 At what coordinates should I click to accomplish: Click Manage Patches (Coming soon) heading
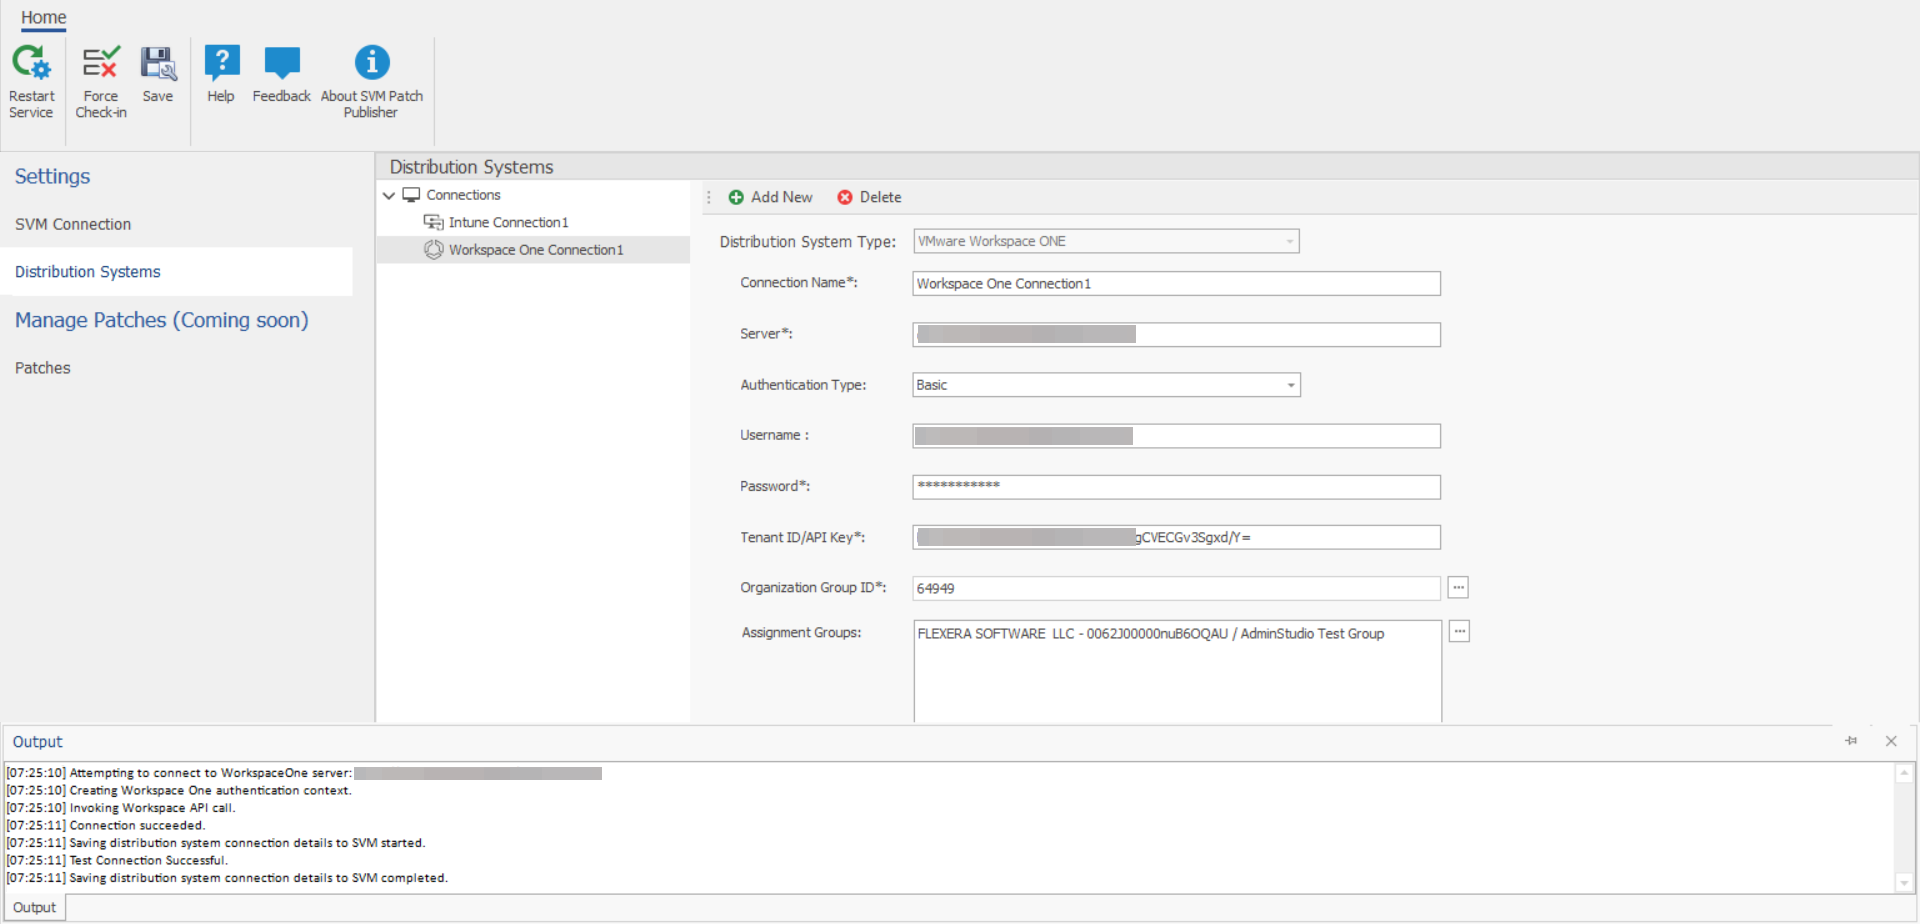pos(162,320)
